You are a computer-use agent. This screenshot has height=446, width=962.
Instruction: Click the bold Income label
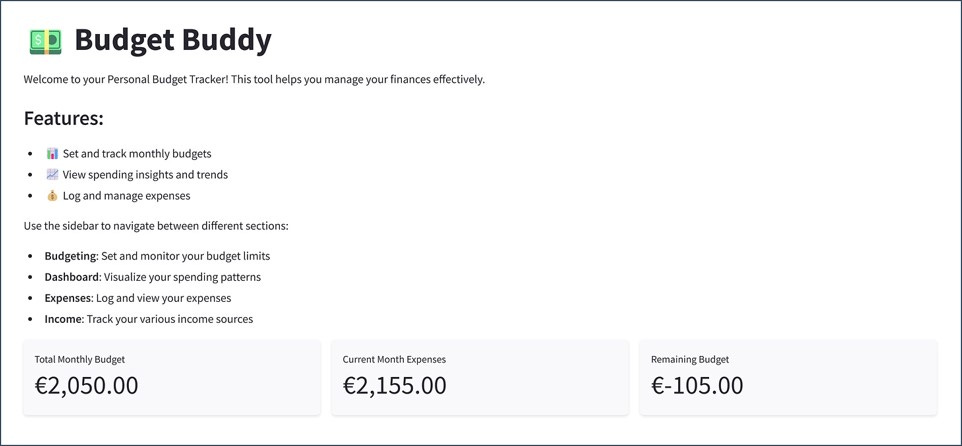coord(63,319)
